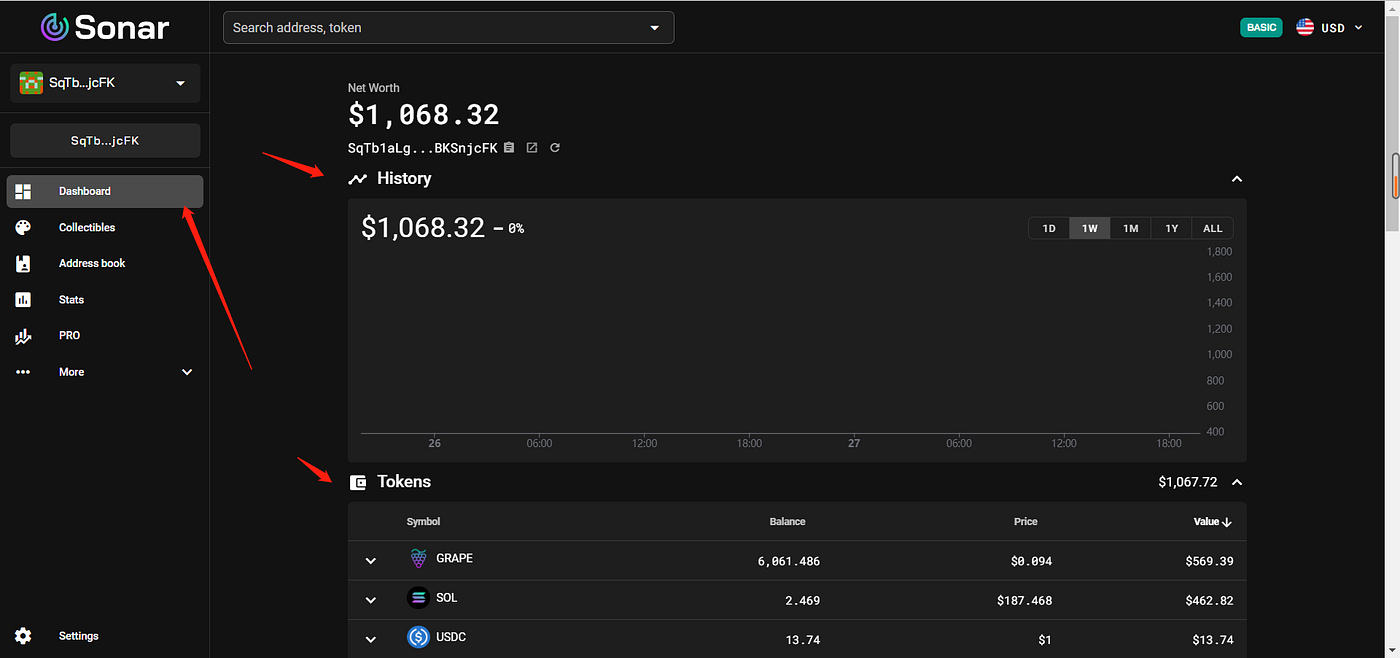Click the Collectibles palette icon

pos(24,228)
